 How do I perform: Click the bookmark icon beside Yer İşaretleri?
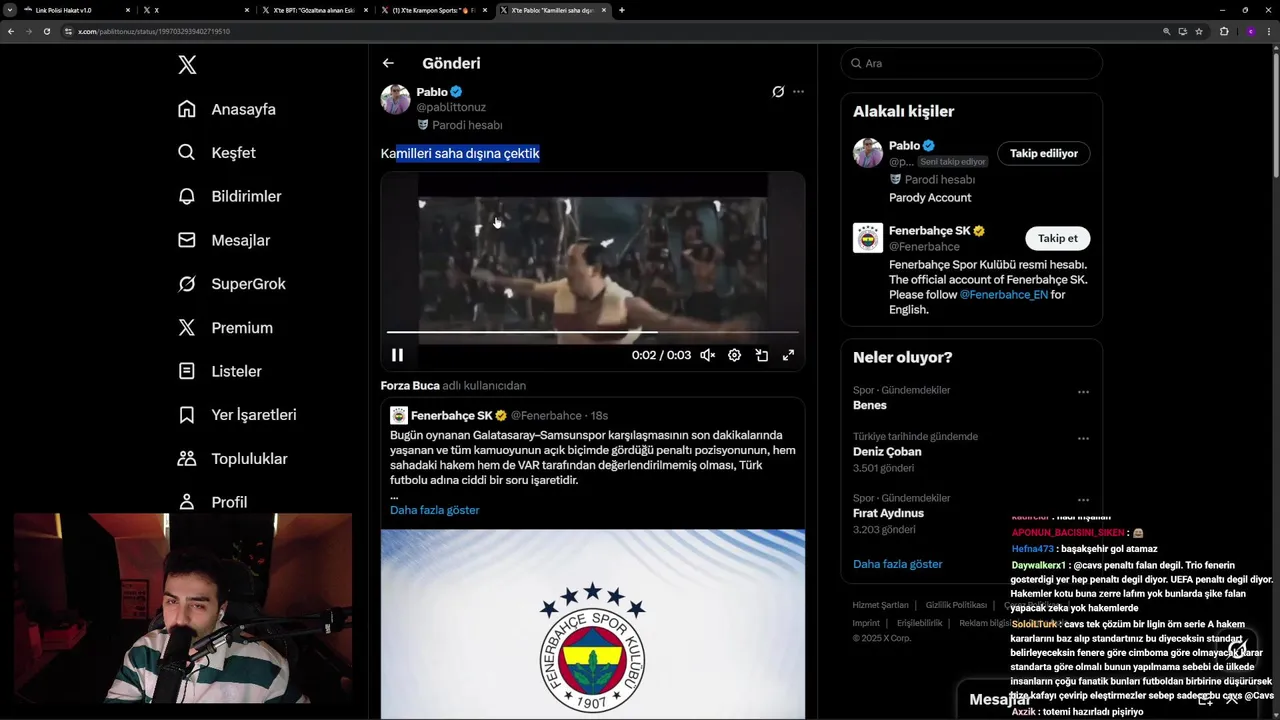[187, 415]
